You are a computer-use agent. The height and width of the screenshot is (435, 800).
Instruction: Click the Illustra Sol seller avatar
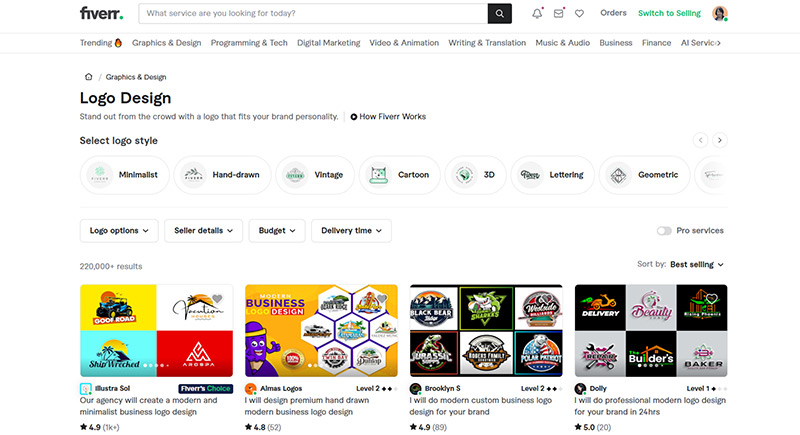tap(86, 389)
